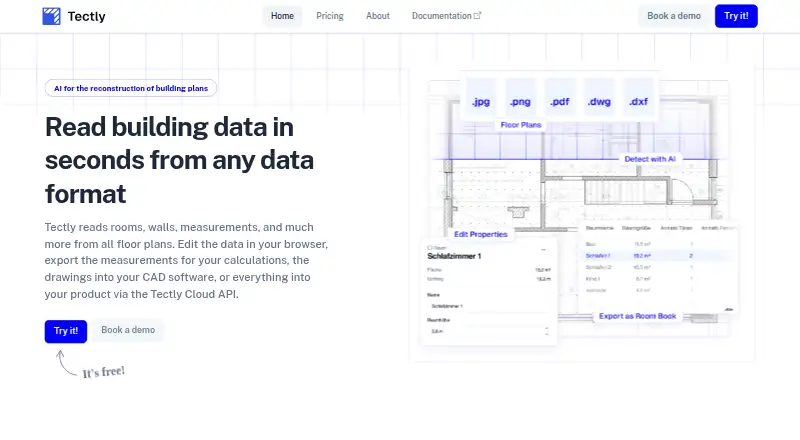Select the .pdf file format tile
The height and width of the screenshot is (440, 800).
(560, 99)
